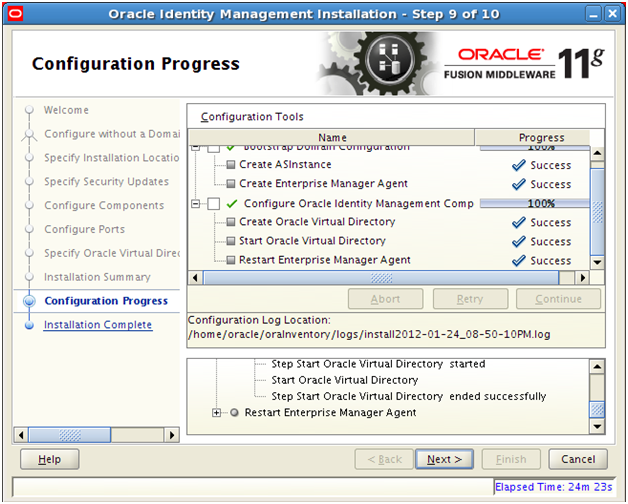Click the Continue button
Image resolution: width=628 pixels, height=504 pixels.
coord(558,299)
